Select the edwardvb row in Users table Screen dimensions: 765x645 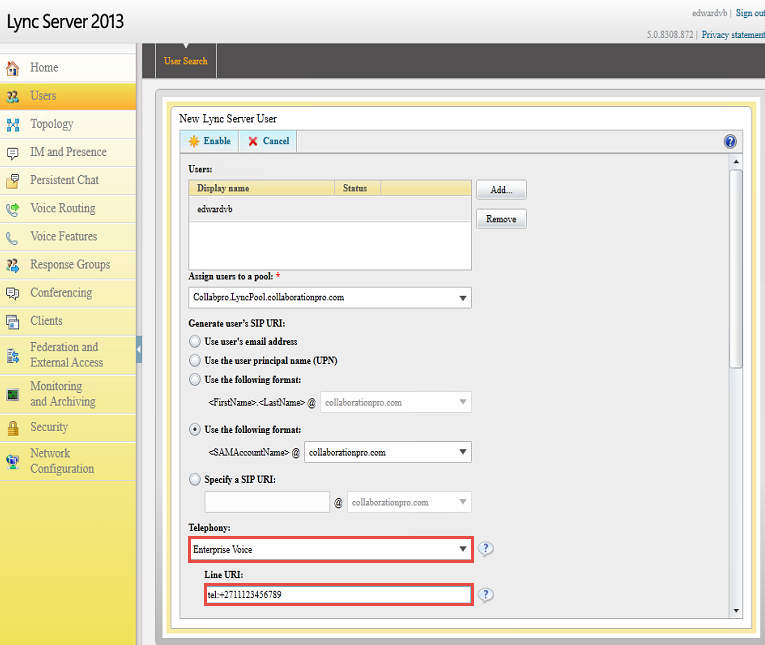[x=330, y=209]
